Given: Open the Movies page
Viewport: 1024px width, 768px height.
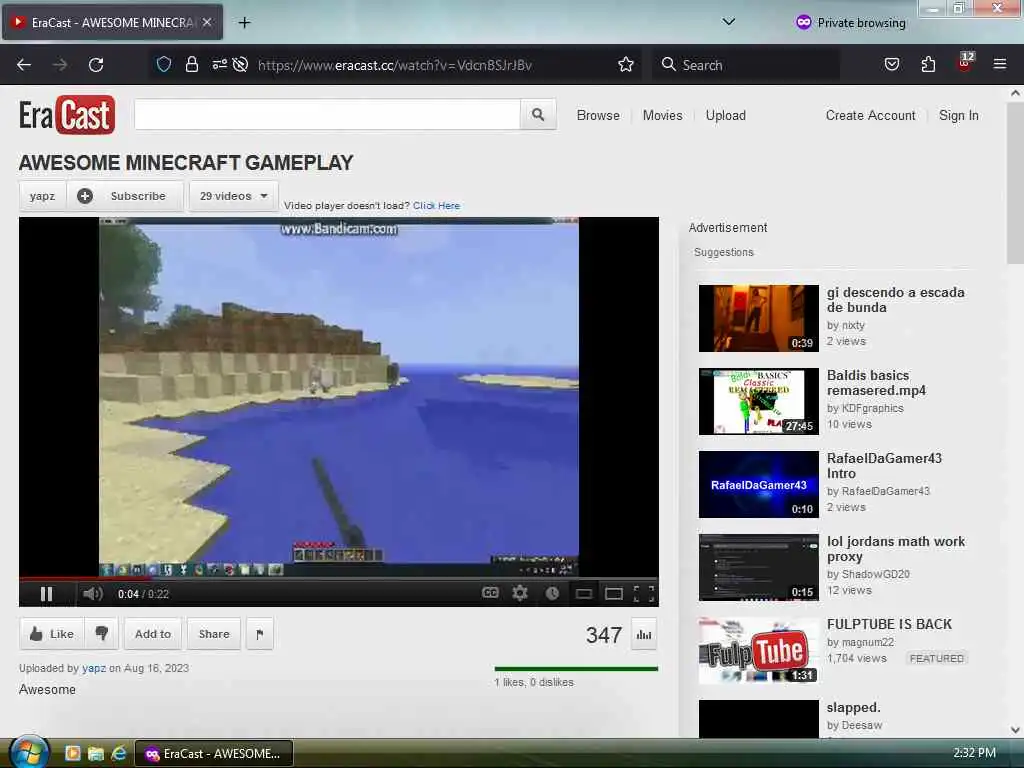Looking at the screenshot, I should (x=662, y=115).
